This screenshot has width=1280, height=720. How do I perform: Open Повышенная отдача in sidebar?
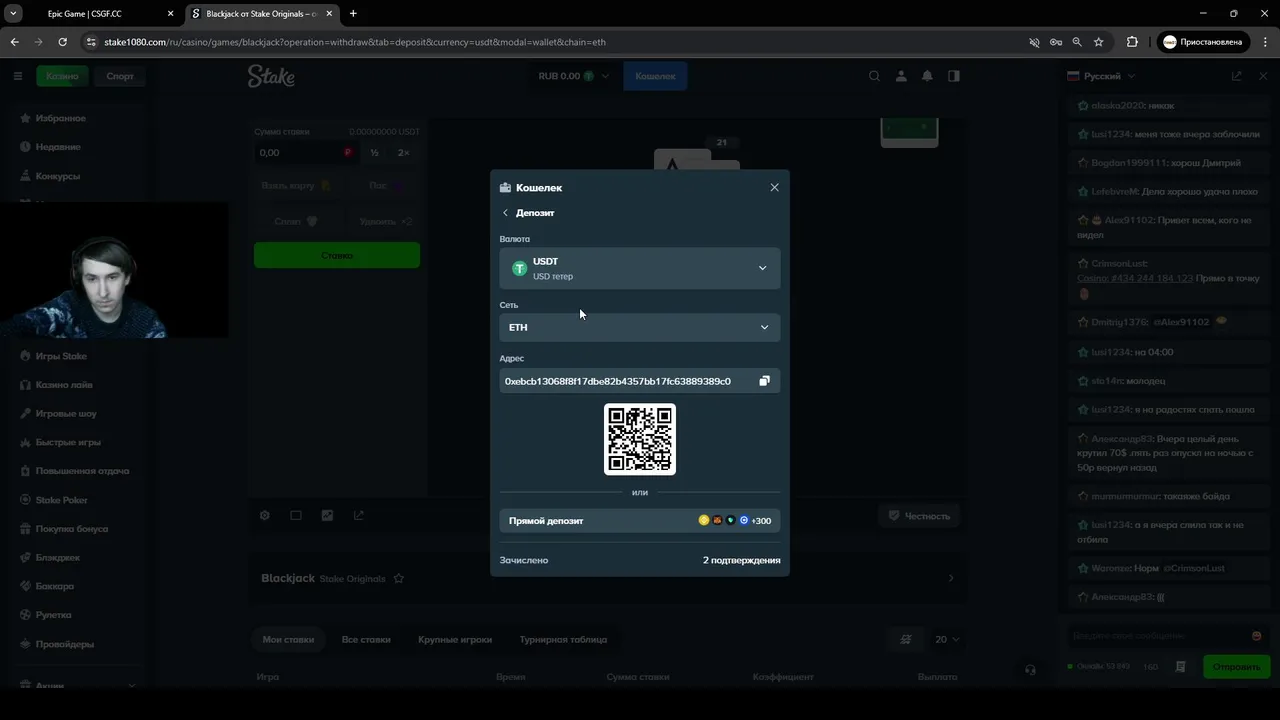(82, 471)
